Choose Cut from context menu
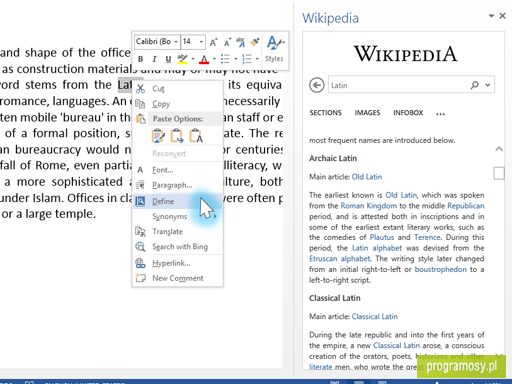Image resolution: width=512 pixels, height=384 pixels. 178,89
